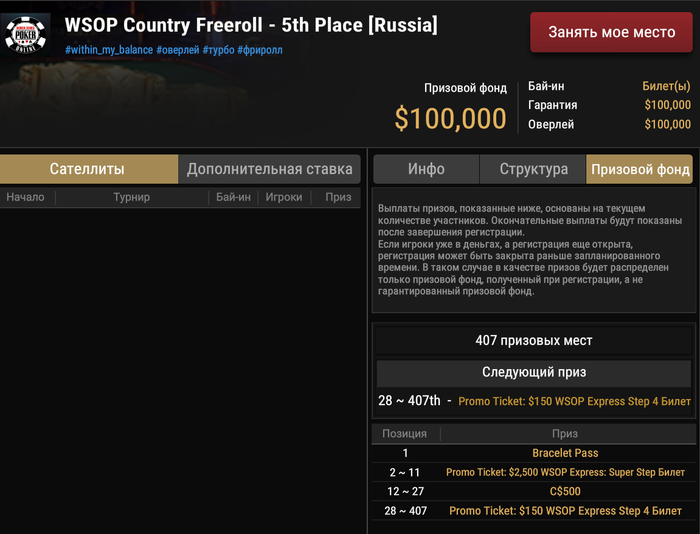Click the WSOP Poker logo icon
Screen dimensions: 700x534
tap(27, 32)
